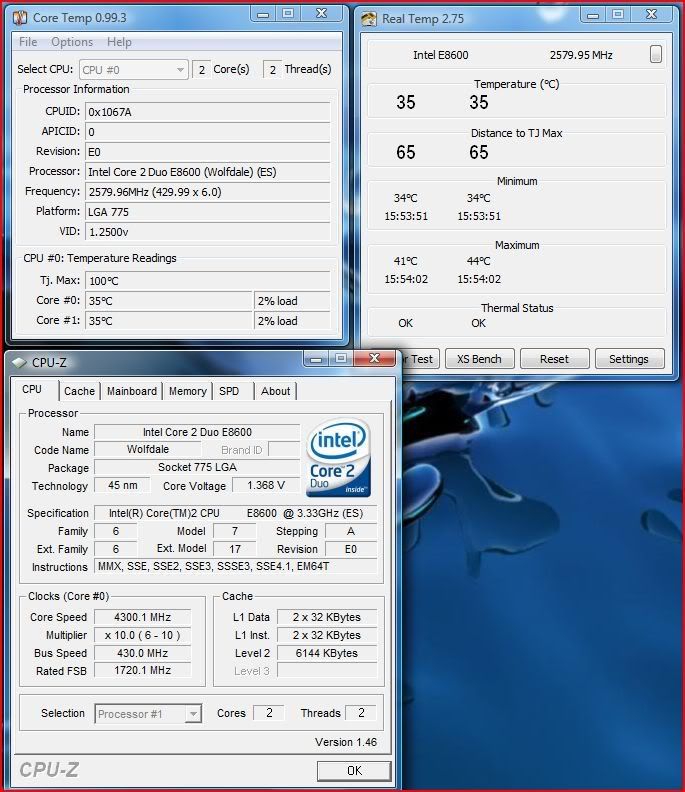Click the Specification text in CPU-Z
This screenshot has height=792, width=685.
[235, 513]
